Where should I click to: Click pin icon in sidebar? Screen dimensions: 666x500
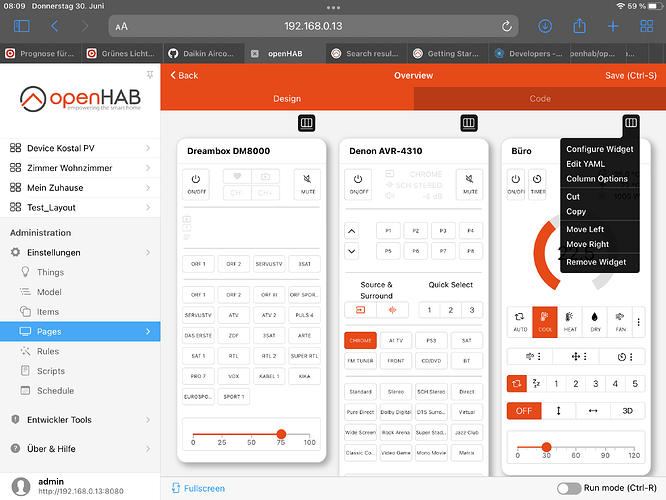coord(150,75)
